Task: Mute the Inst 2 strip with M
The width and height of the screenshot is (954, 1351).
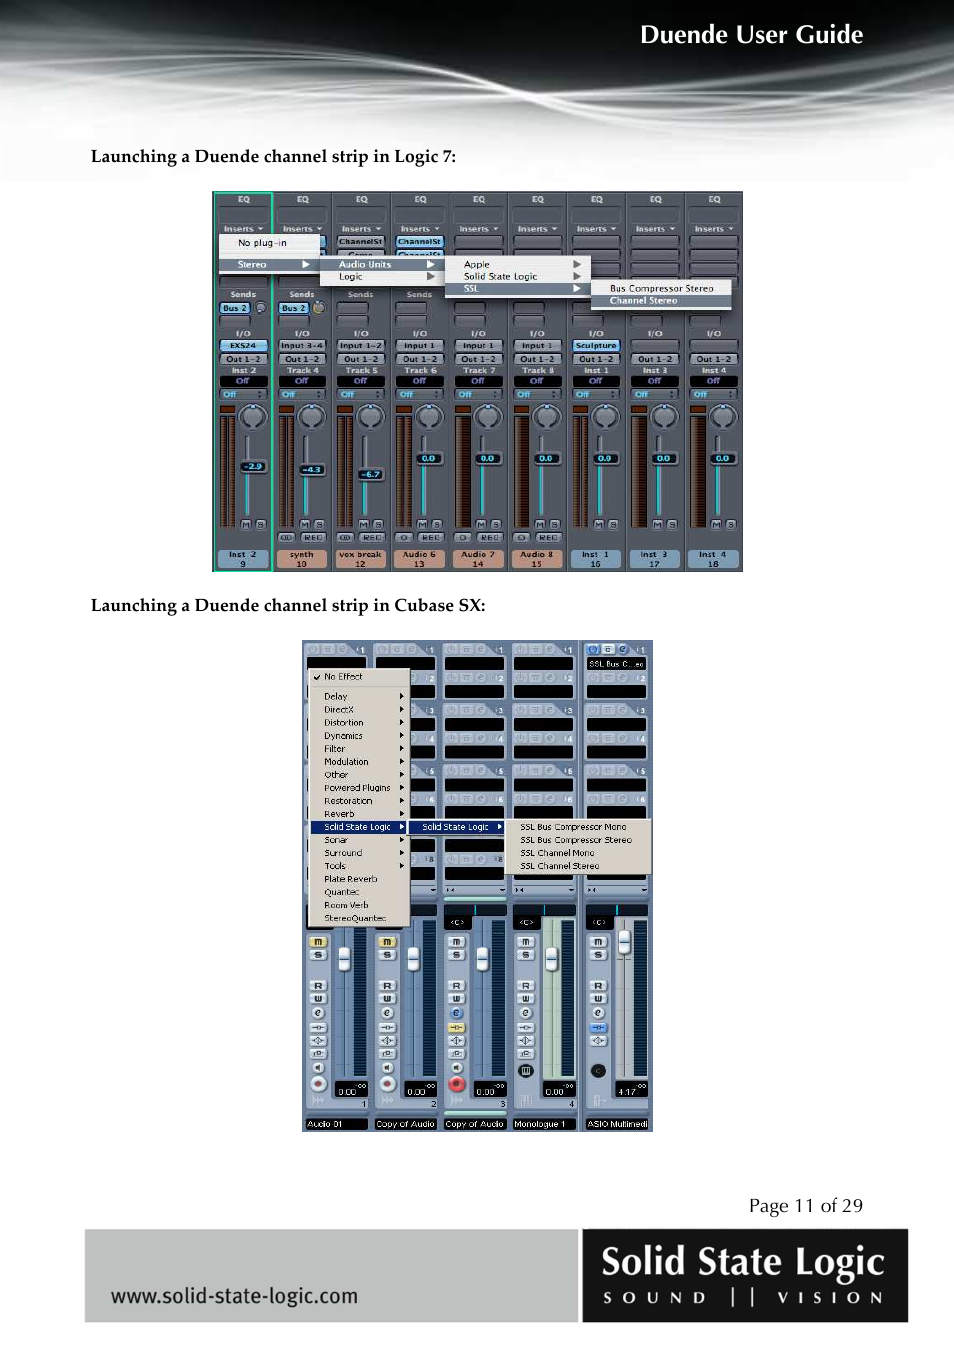Action: pyautogui.click(x=246, y=524)
